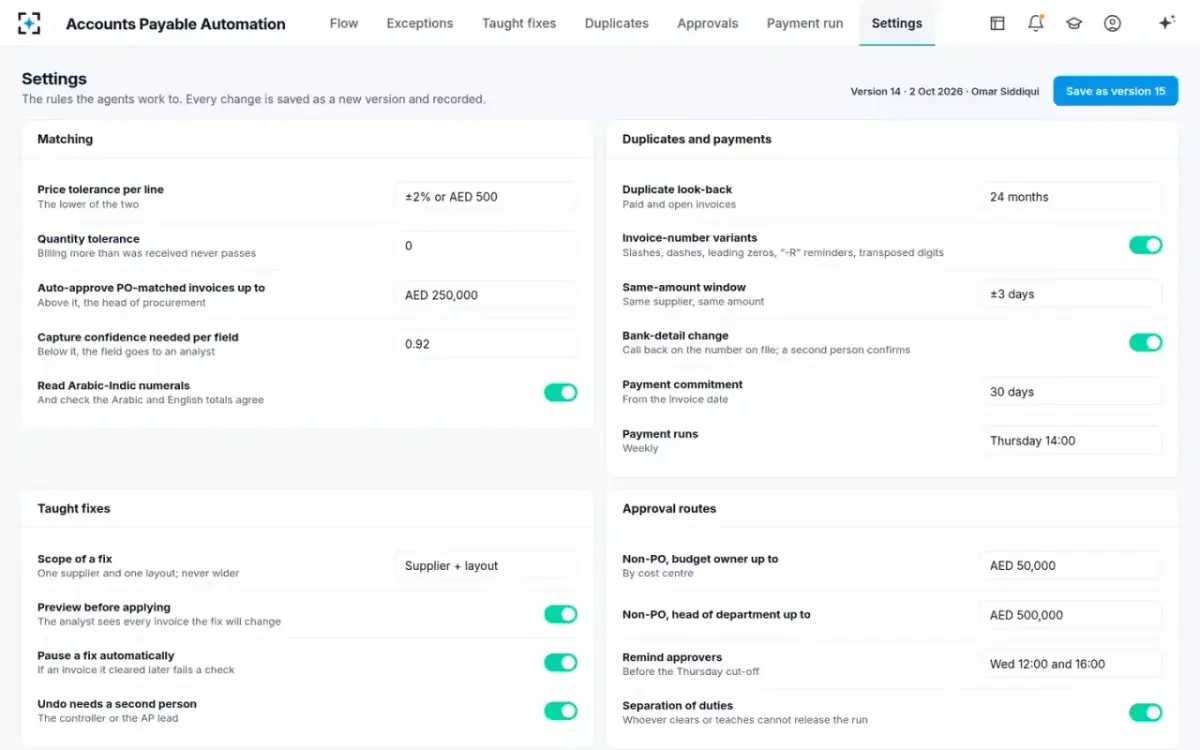Image resolution: width=1200 pixels, height=750 pixels.
Task: Open Payment runs Thursday 14:00 field
Action: pyautogui.click(x=1071, y=441)
